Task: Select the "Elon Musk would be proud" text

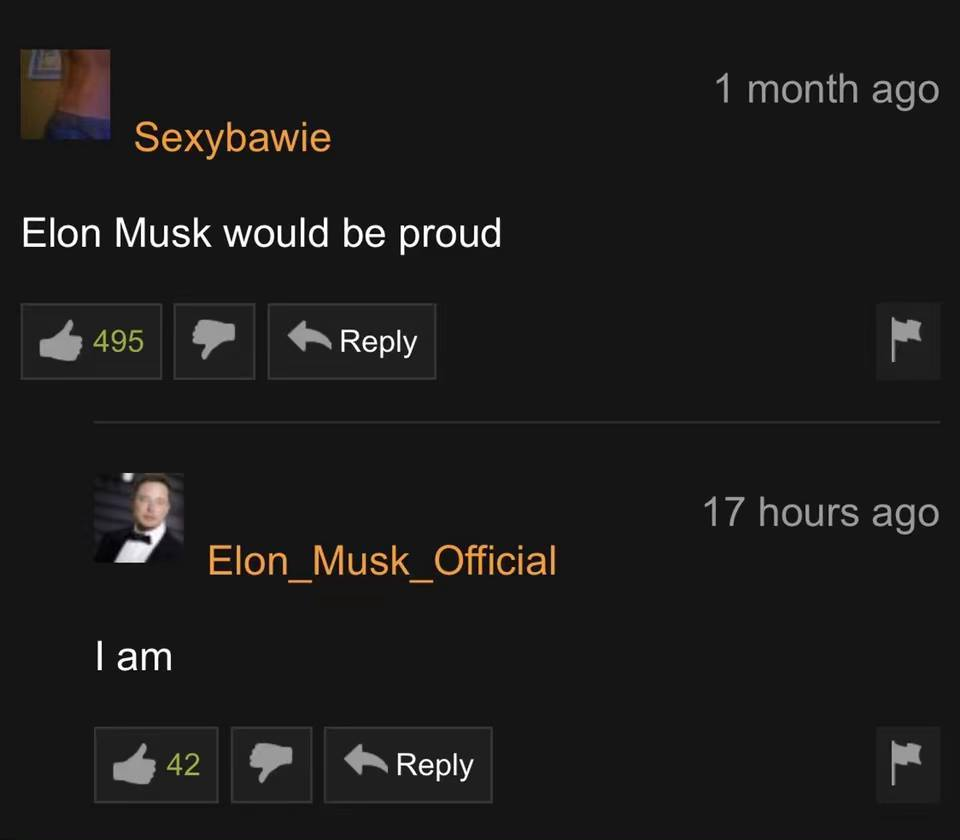Action: click(261, 233)
